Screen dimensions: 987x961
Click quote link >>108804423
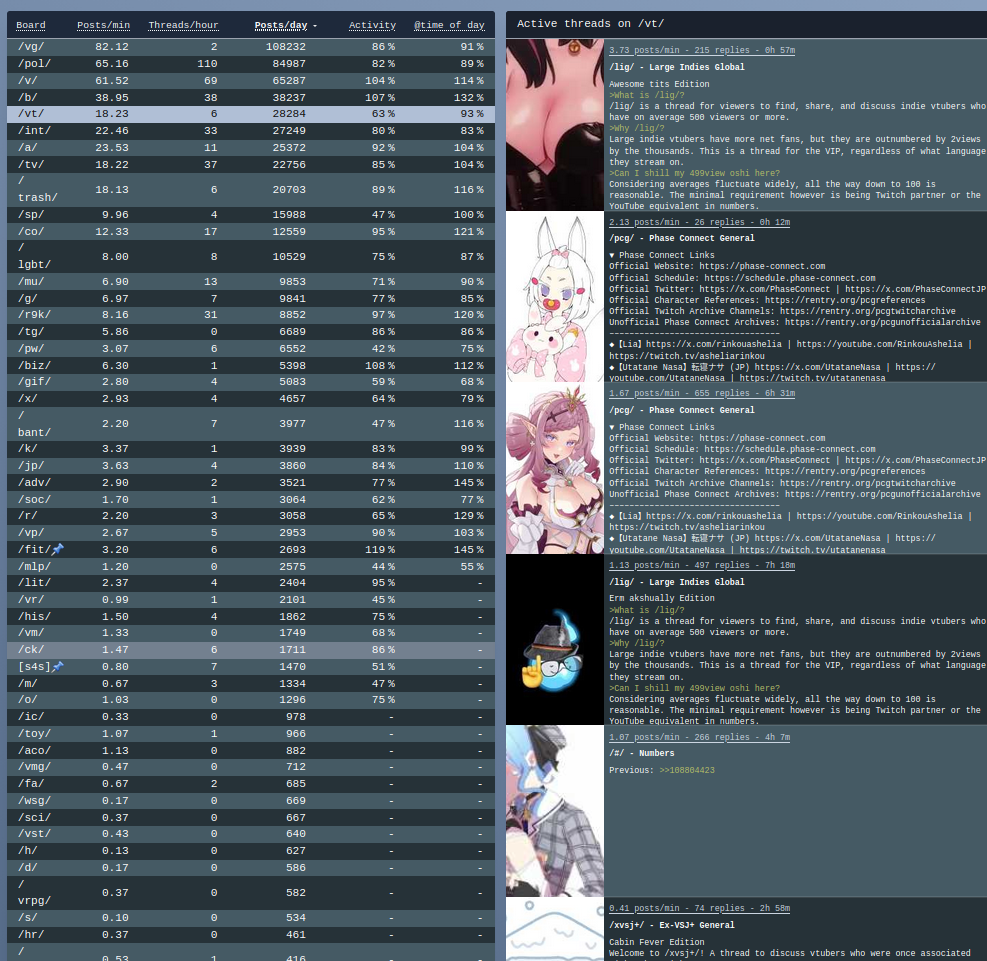(687, 770)
